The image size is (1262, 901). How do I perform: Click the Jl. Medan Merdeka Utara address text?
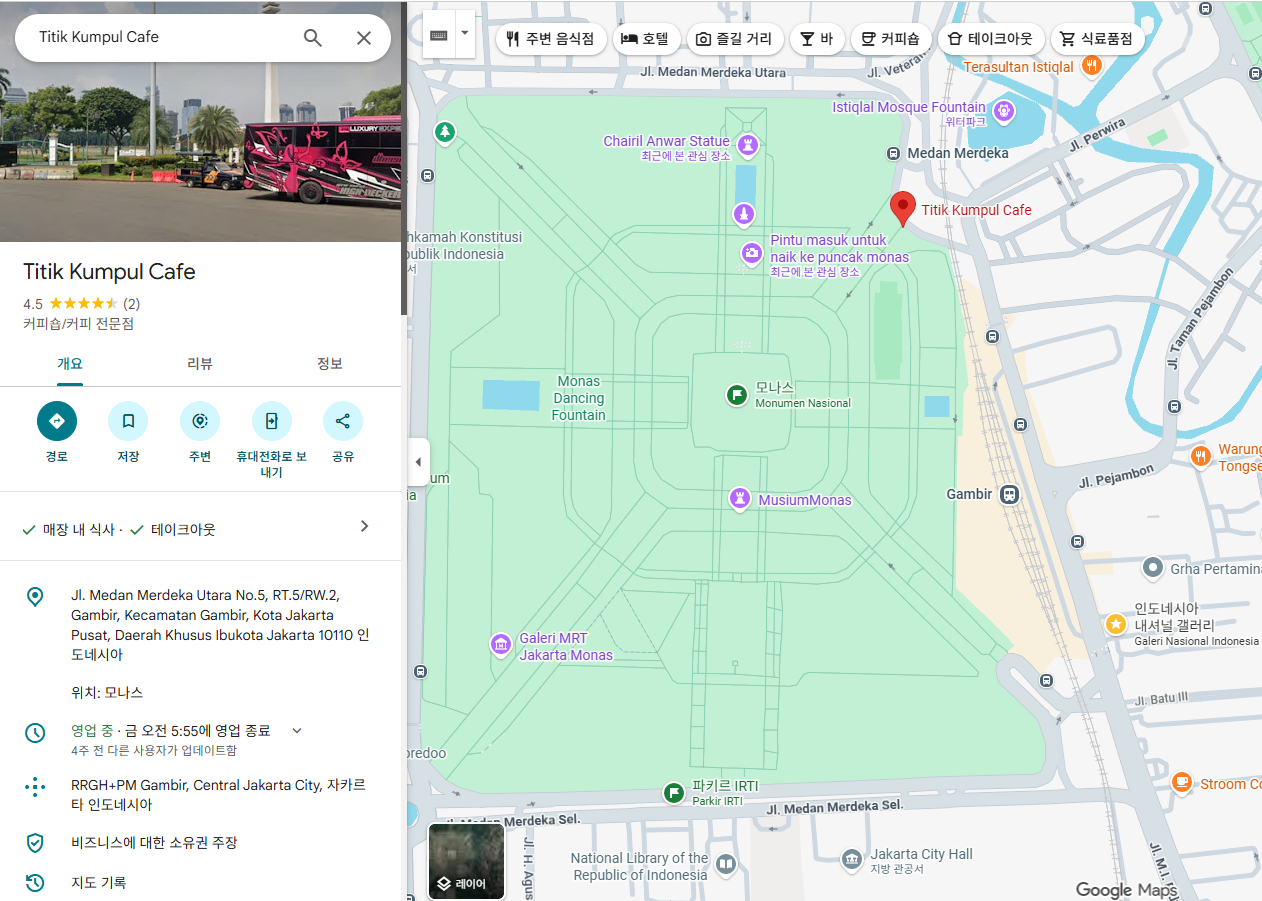[220, 625]
